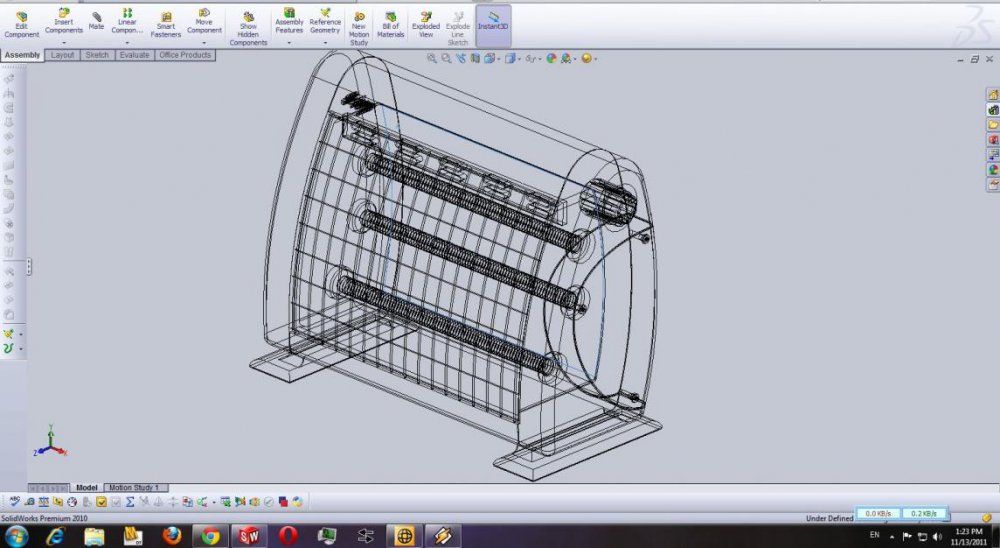Select the Mate tool
The image size is (1000, 548).
point(96,21)
